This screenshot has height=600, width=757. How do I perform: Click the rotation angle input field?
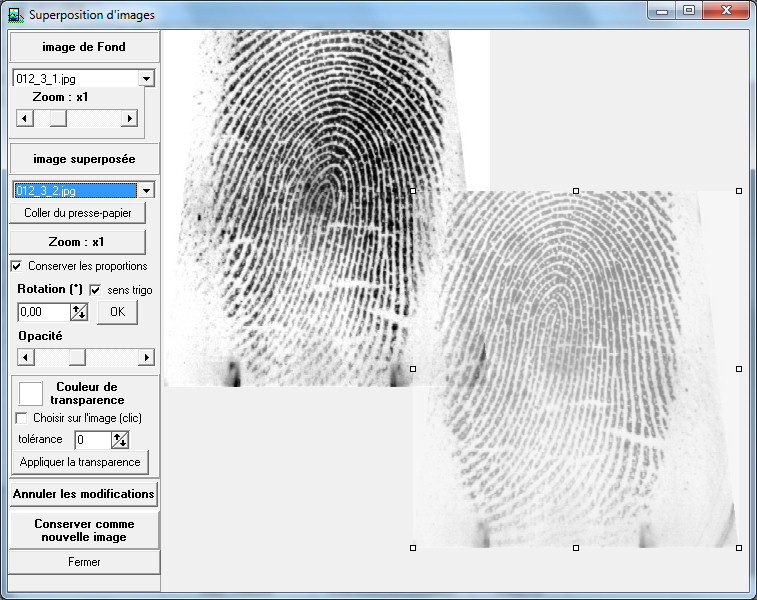click(44, 312)
